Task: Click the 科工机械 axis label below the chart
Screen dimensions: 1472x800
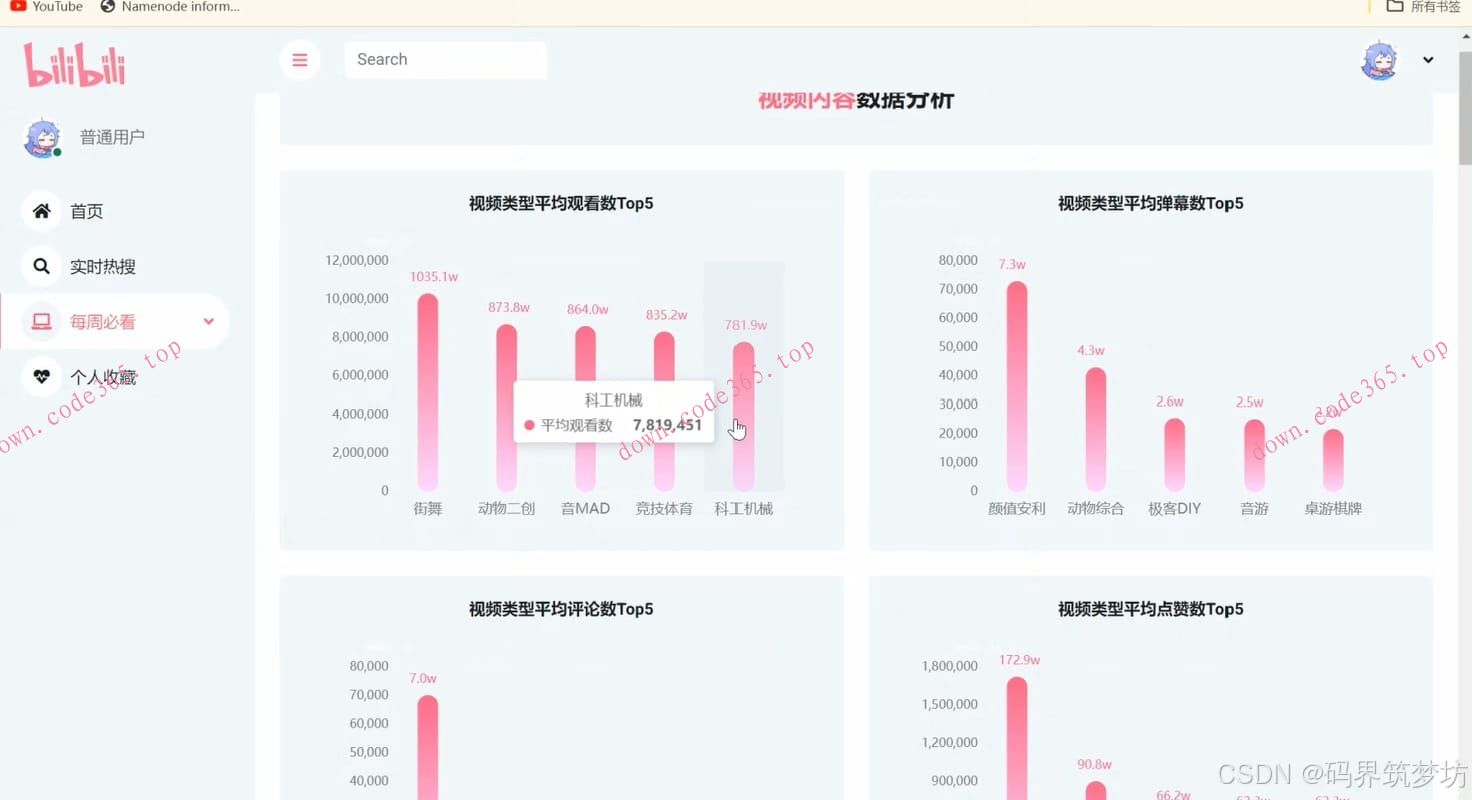Action: coord(744,508)
